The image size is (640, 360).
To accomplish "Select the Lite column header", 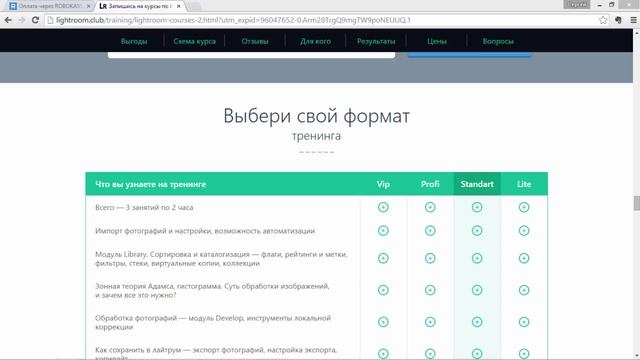I will coord(524,184).
